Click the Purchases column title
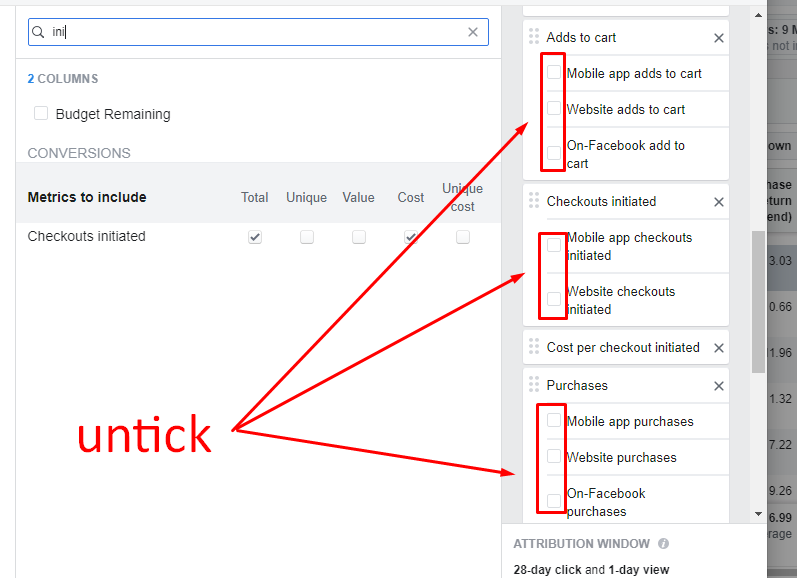The image size is (797, 578). 577,385
